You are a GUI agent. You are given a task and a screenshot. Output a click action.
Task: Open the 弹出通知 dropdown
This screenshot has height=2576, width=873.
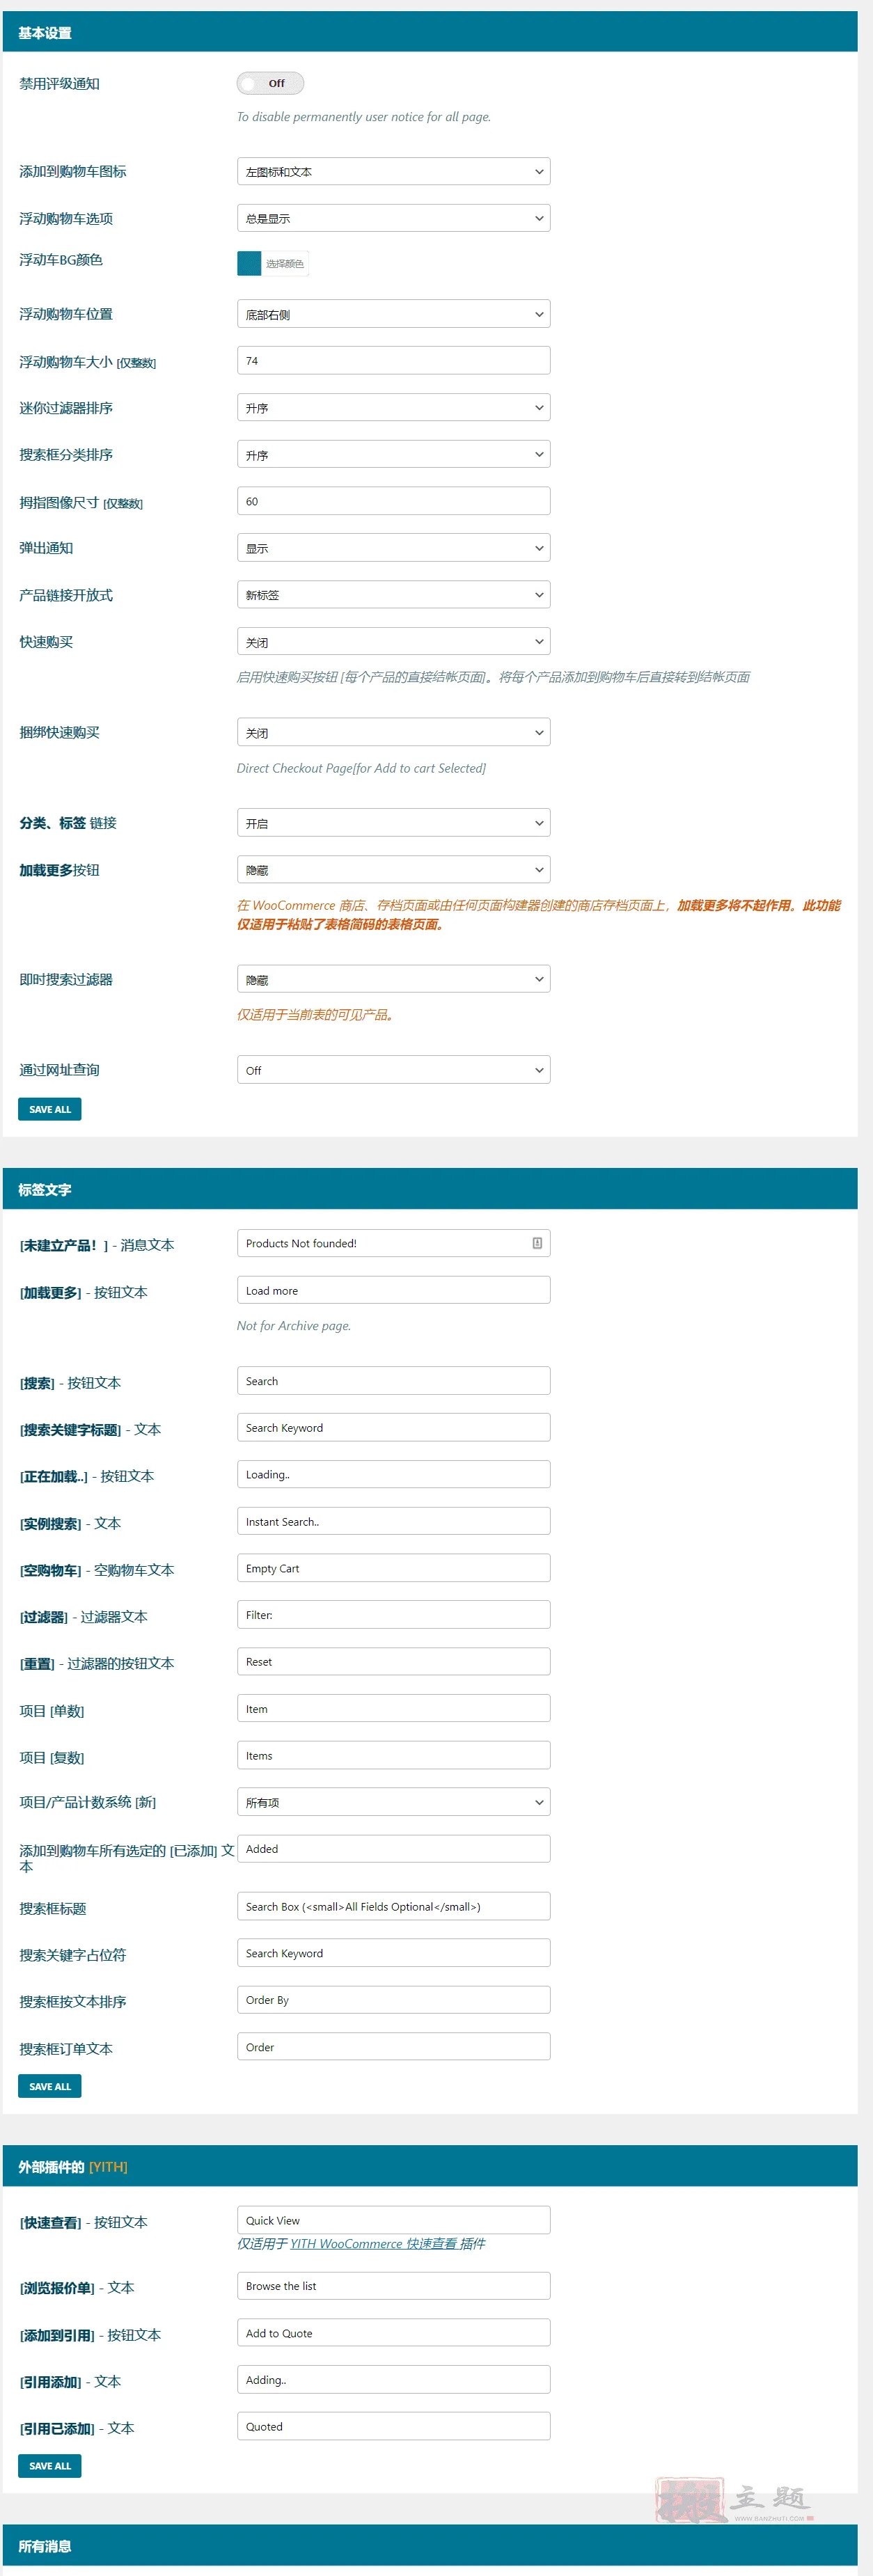click(393, 548)
